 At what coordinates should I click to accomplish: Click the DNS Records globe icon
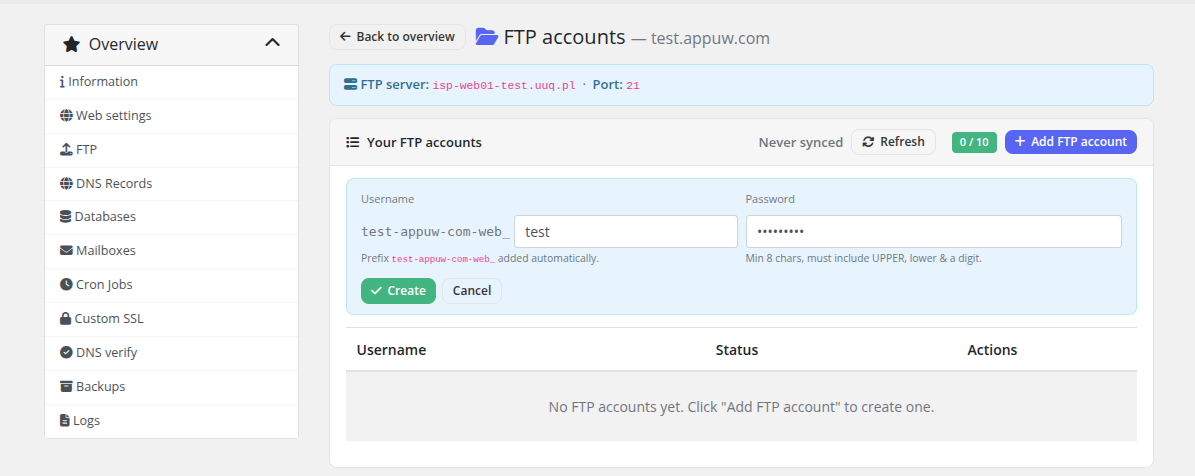tap(66, 184)
